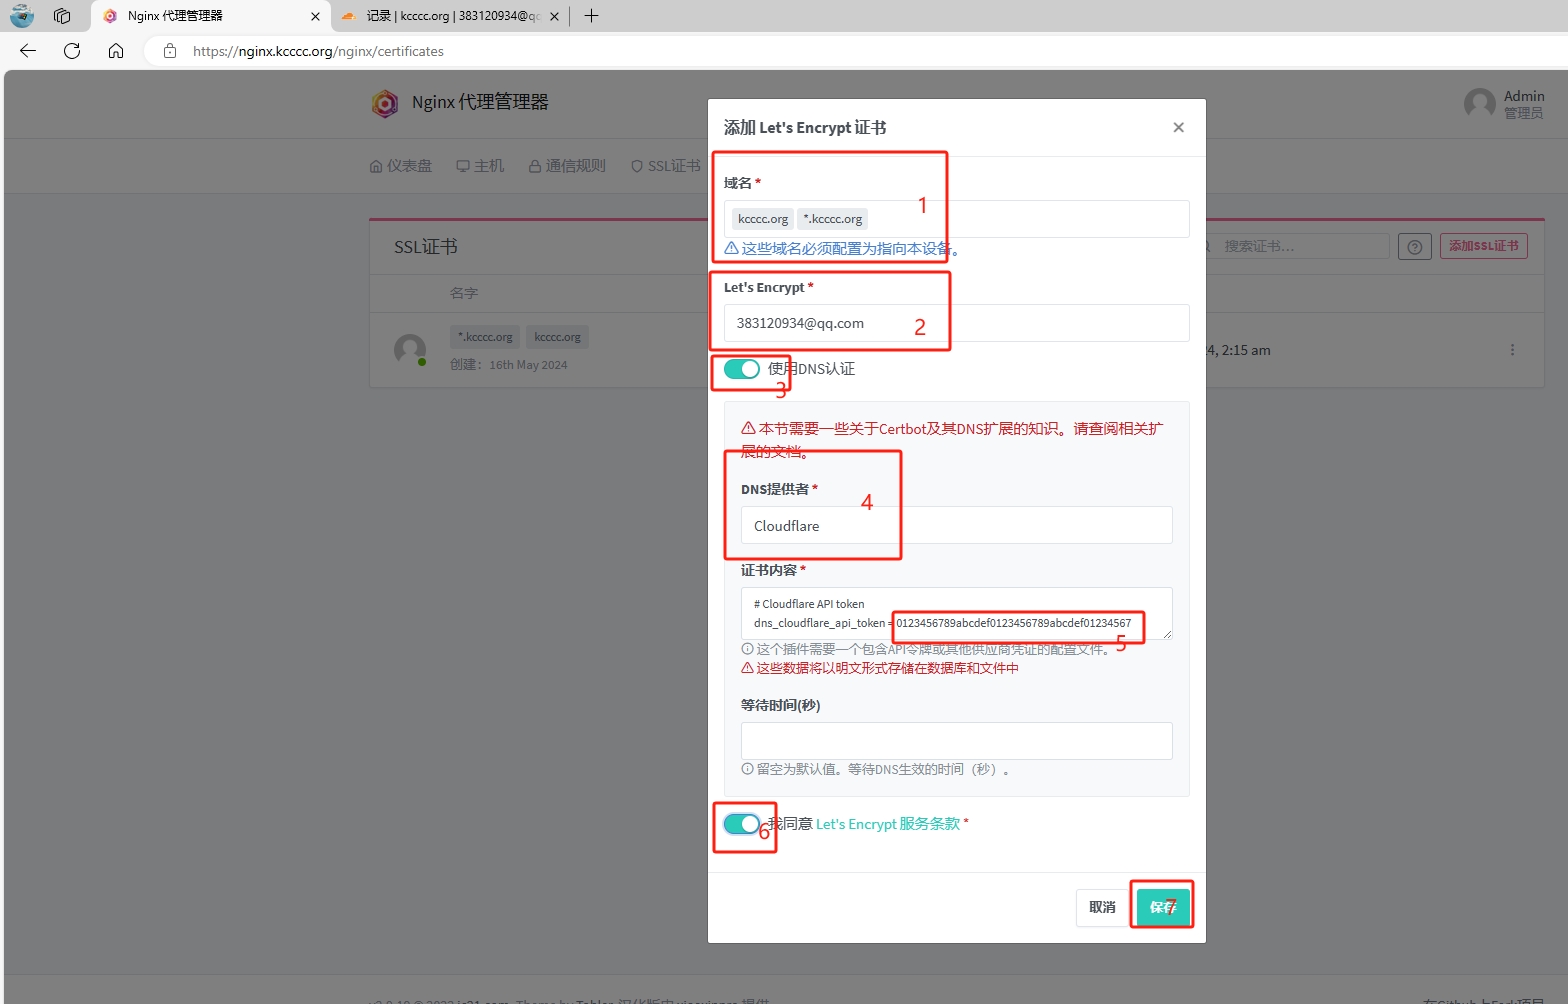
Task: Open the tab actions icon left of the tabs
Action: tap(62, 16)
